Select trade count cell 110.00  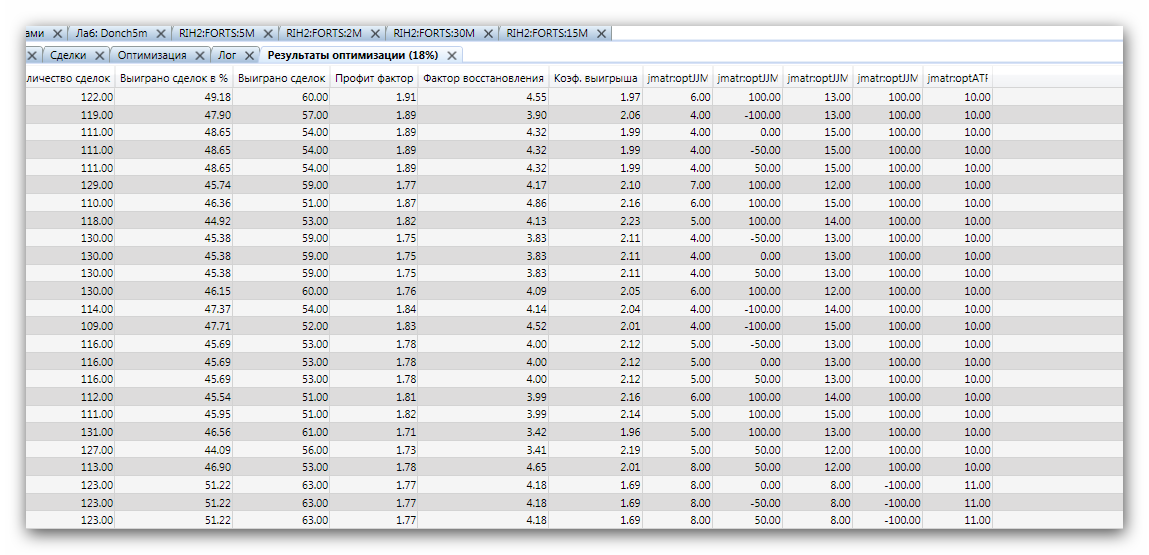tap(70, 202)
